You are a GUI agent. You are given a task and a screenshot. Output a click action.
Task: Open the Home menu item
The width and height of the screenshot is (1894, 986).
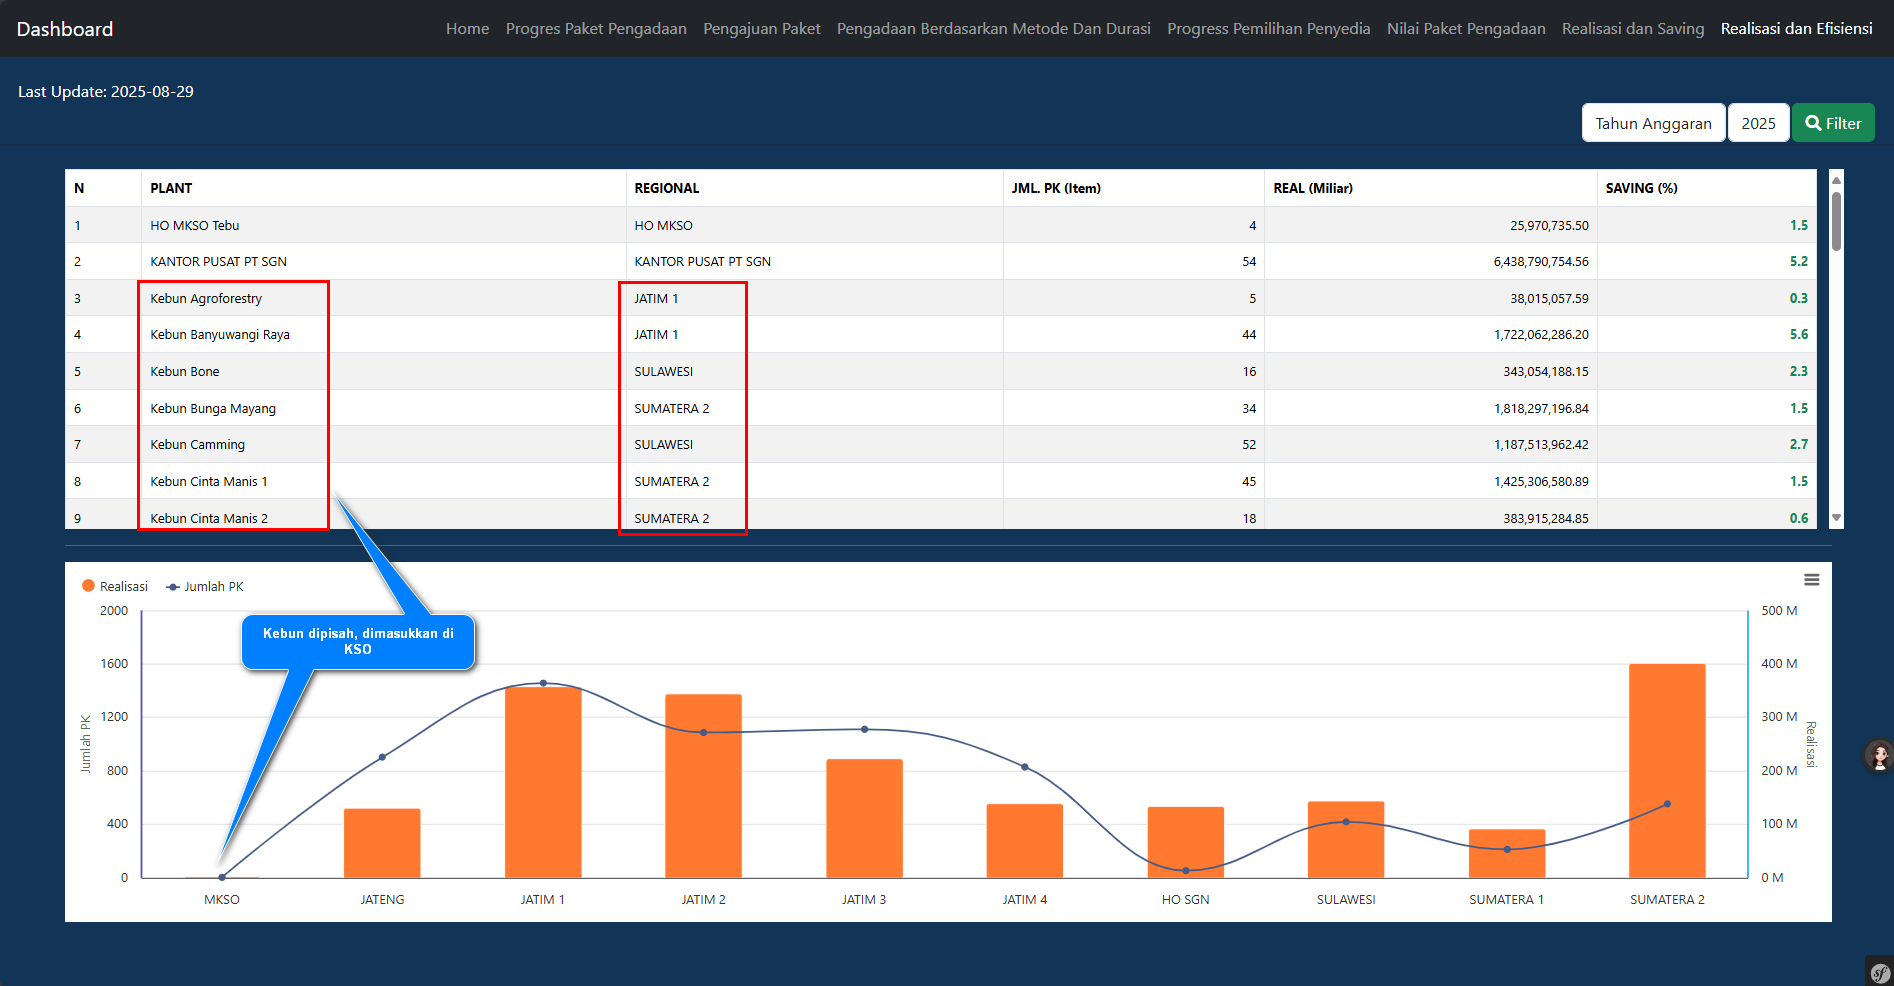[x=467, y=29]
